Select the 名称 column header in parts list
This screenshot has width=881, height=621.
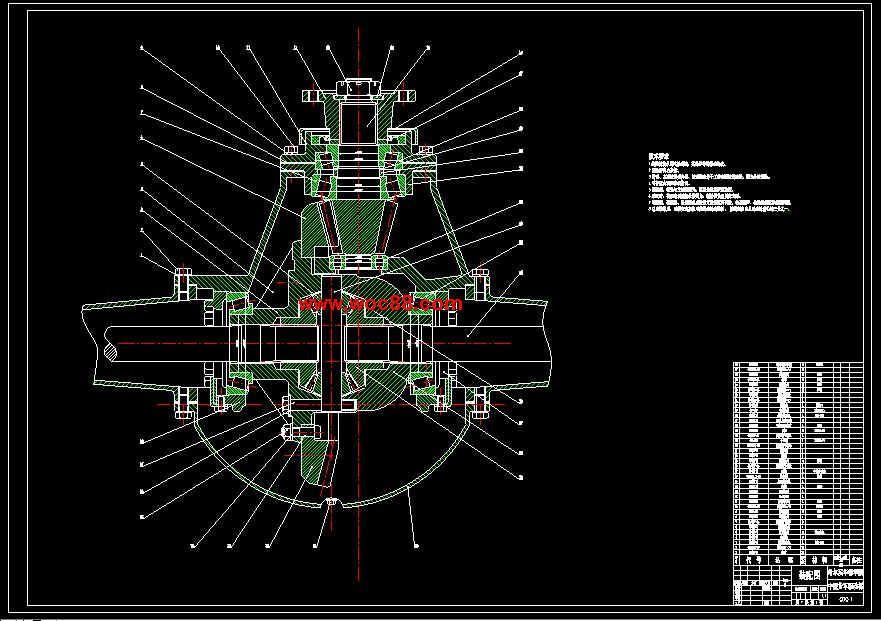783,560
